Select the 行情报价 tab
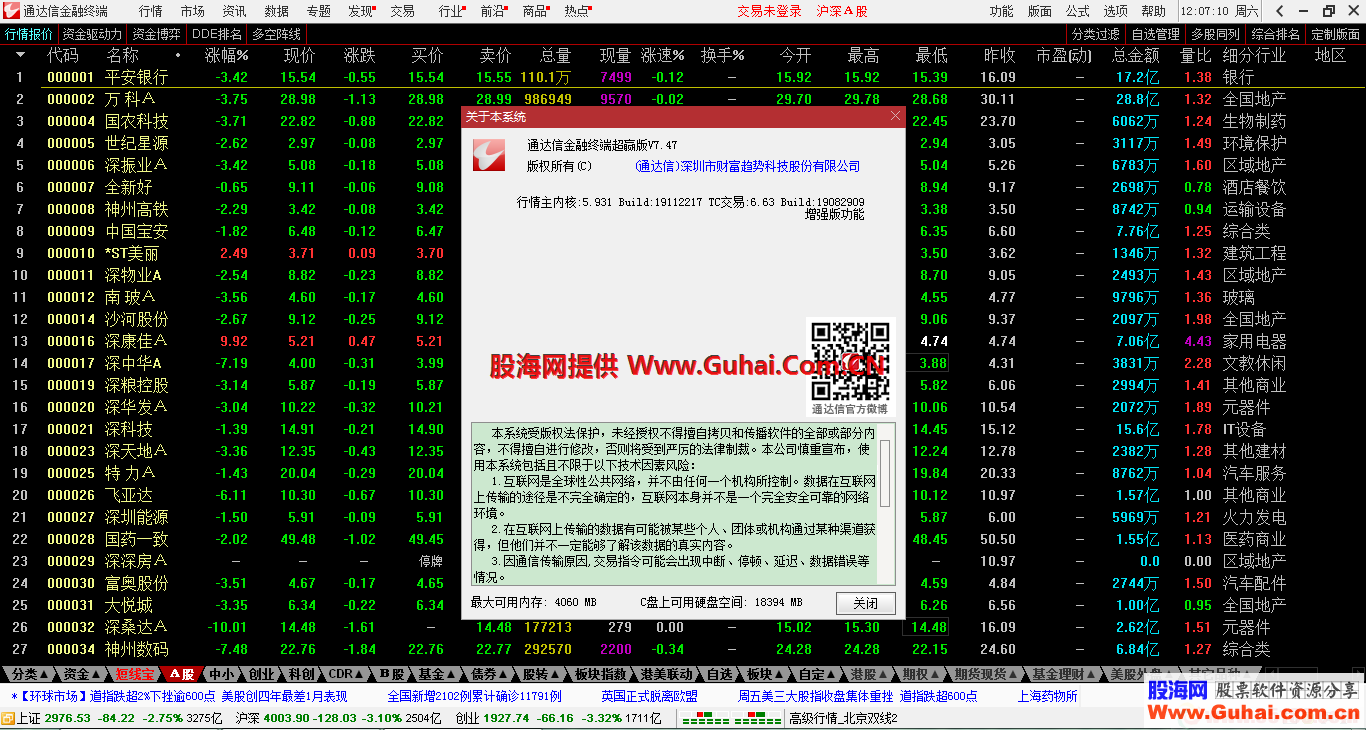1366x730 pixels. pyautogui.click(x=29, y=34)
